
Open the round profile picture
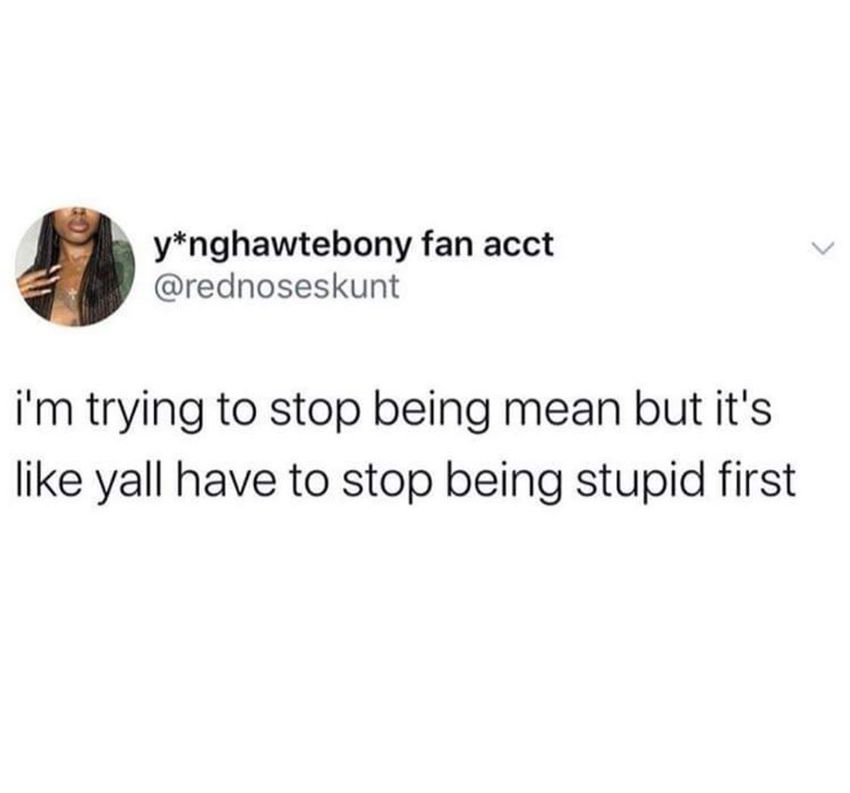point(75,267)
